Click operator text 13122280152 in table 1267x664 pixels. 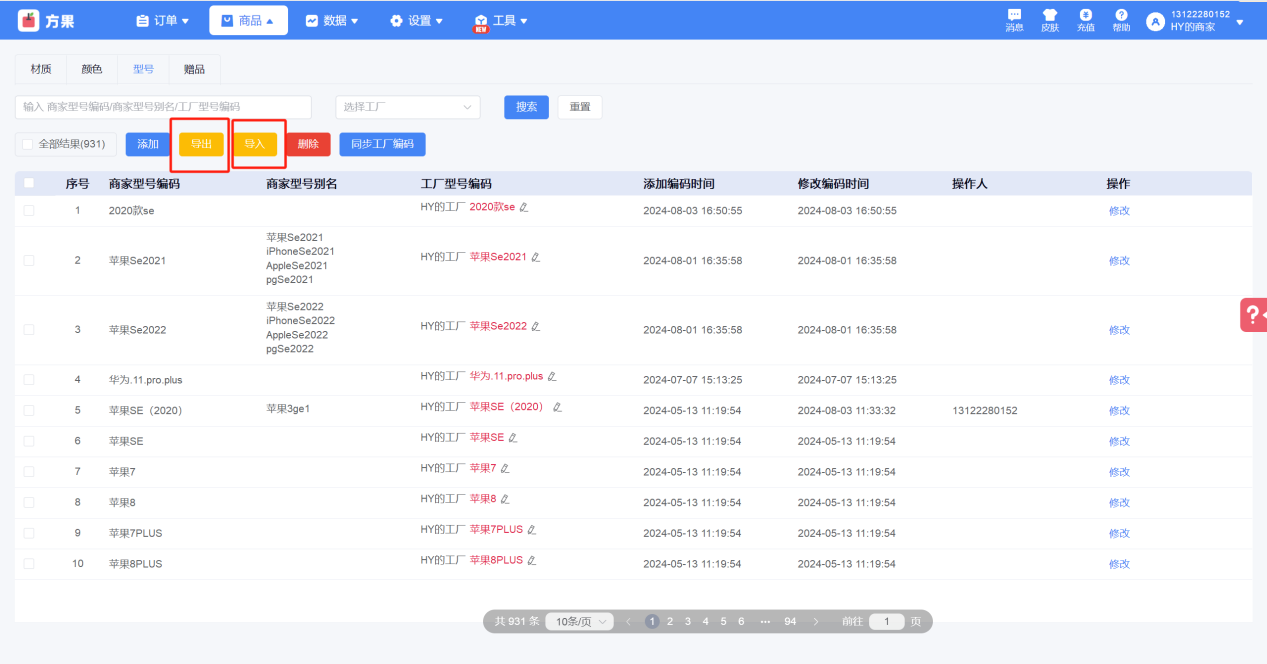coord(985,410)
